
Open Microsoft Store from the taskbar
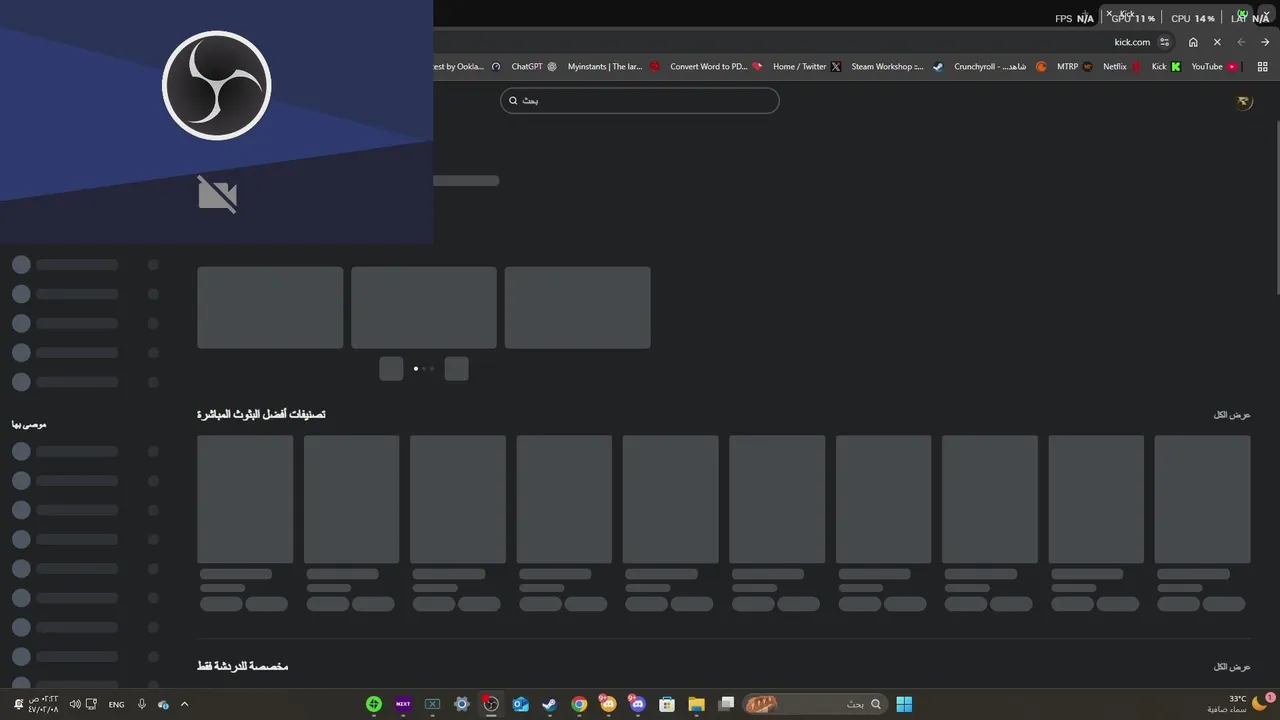[x=667, y=704]
